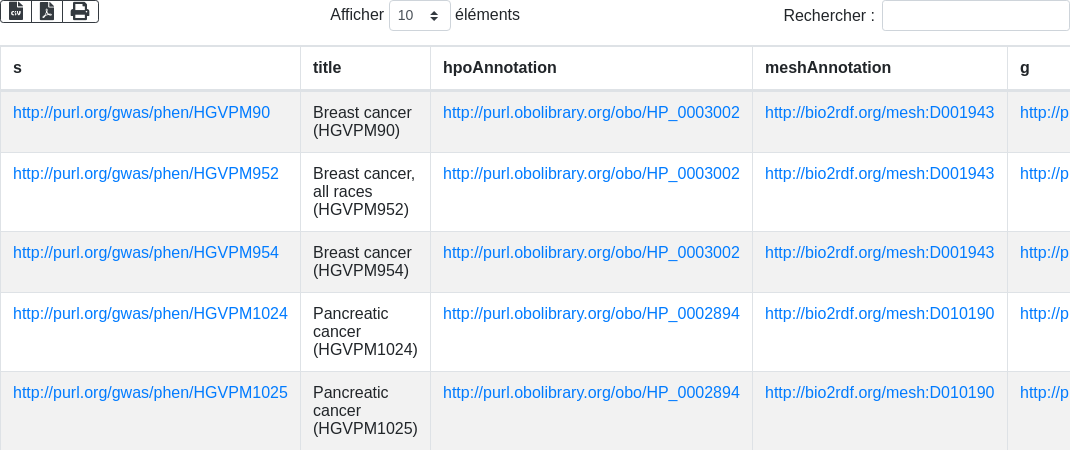
Task: Sort by the s column header
Action: tap(150, 68)
